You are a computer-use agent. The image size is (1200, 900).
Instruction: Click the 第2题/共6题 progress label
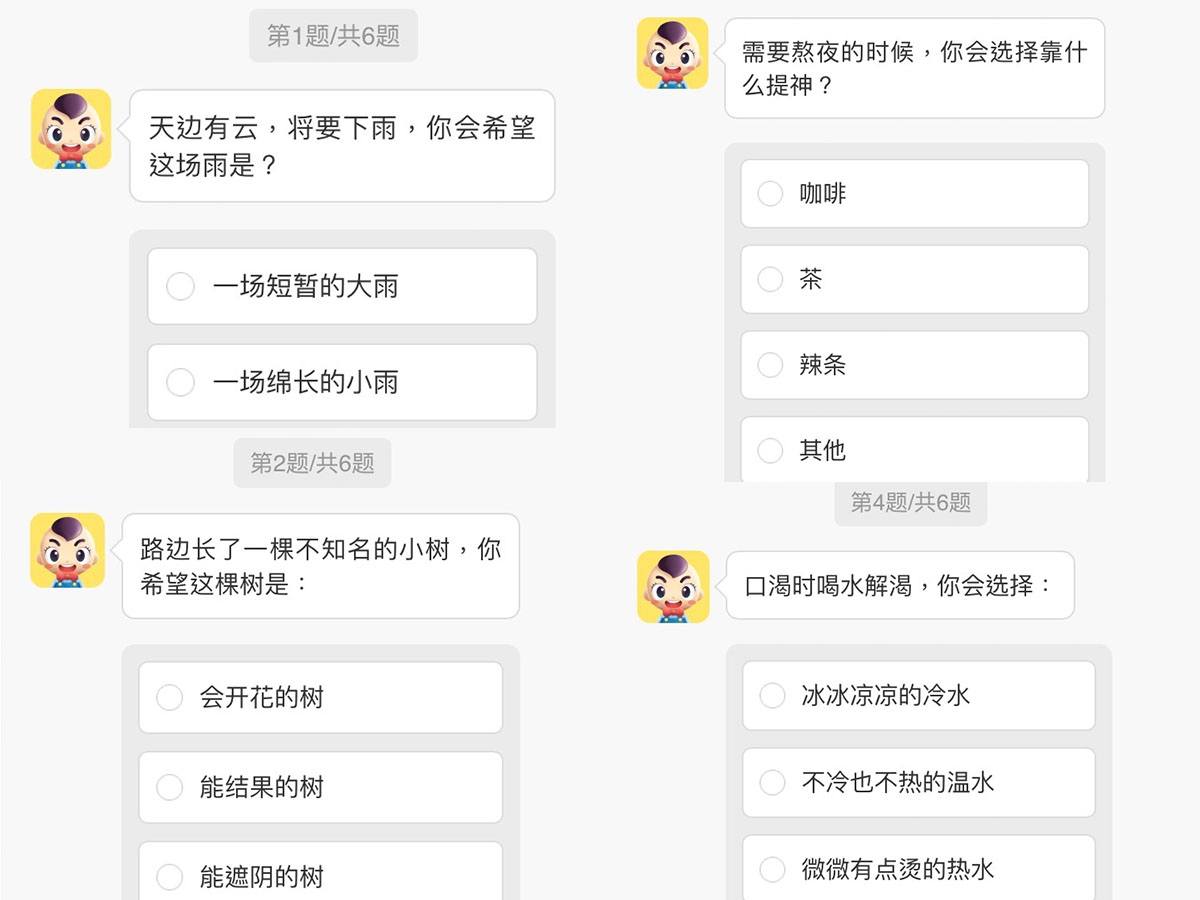[x=312, y=463]
